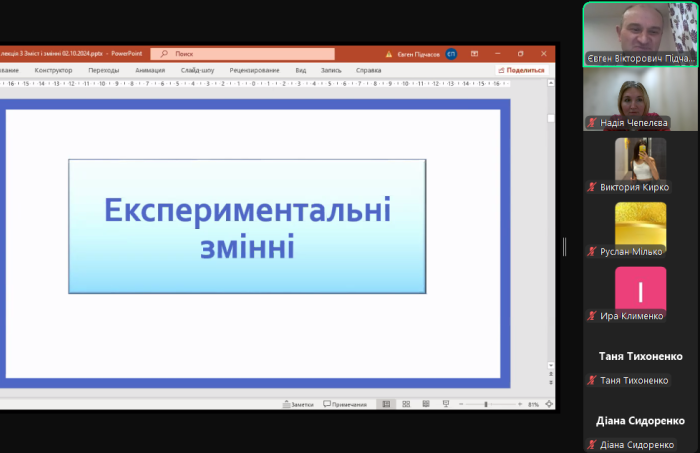Click the Поделиться share button

click(521, 70)
